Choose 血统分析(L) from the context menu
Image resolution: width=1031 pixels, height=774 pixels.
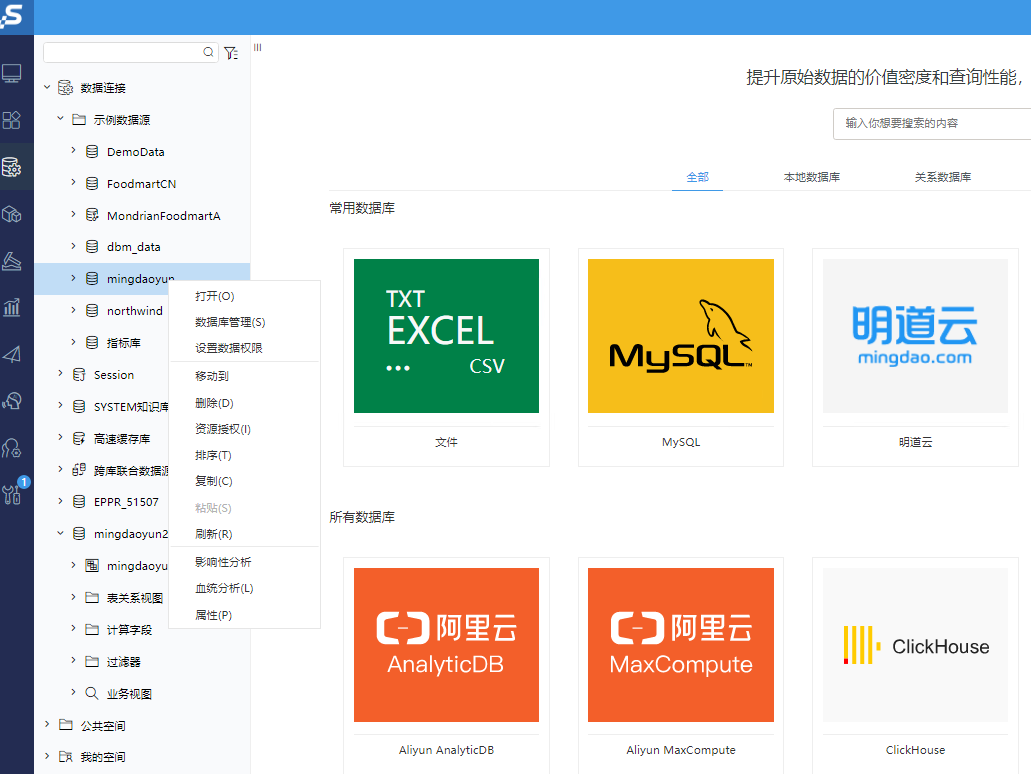pyautogui.click(x=244, y=589)
